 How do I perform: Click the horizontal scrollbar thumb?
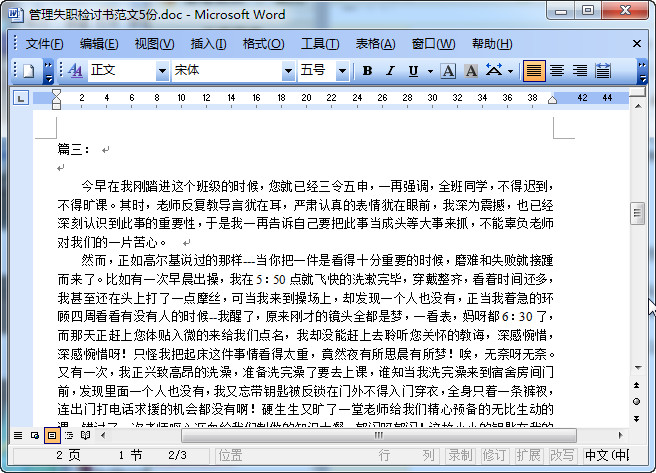point(379,435)
